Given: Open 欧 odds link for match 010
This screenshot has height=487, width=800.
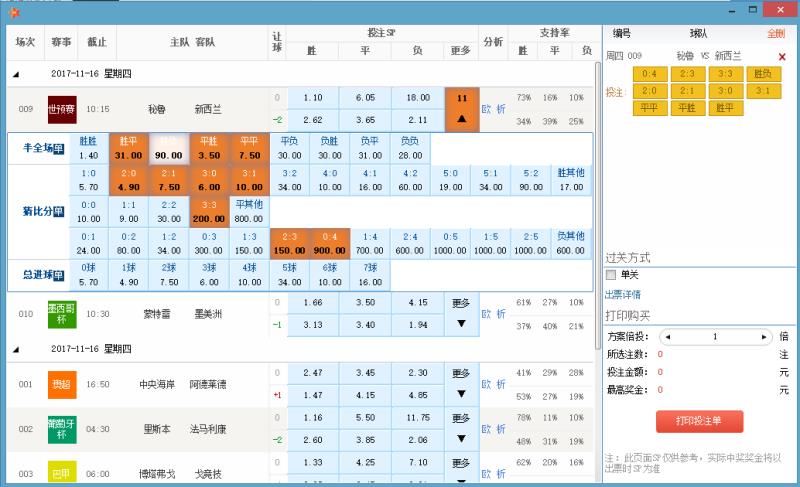Looking at the screenshot, I should click(486, 314).
